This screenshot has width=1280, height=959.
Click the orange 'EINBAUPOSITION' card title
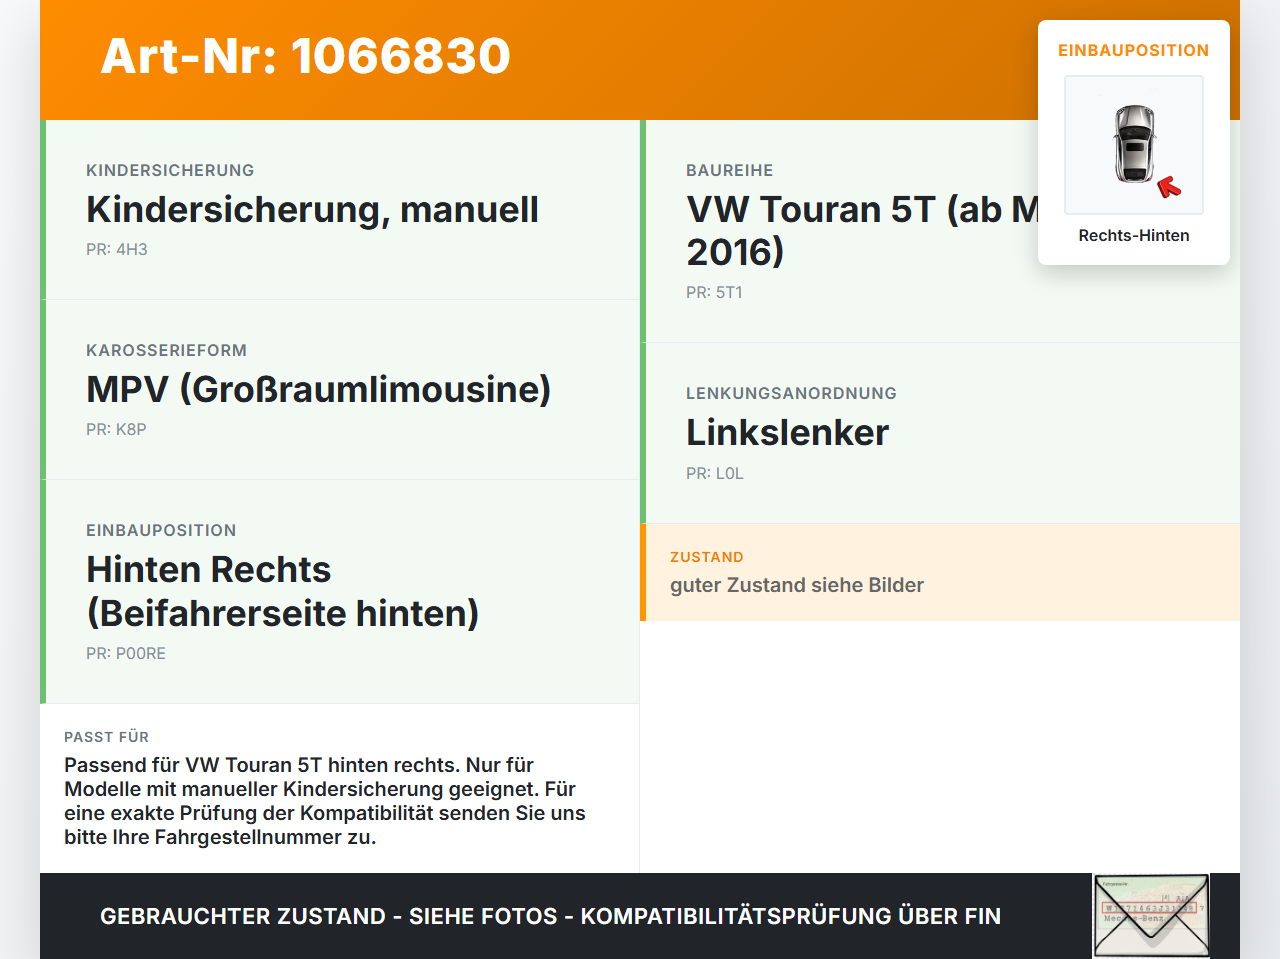point(1134,50)
